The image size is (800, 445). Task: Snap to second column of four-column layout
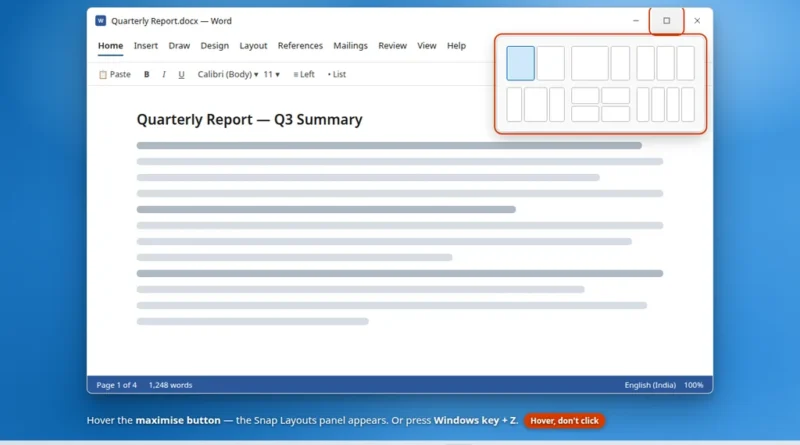tap(658, 105)
